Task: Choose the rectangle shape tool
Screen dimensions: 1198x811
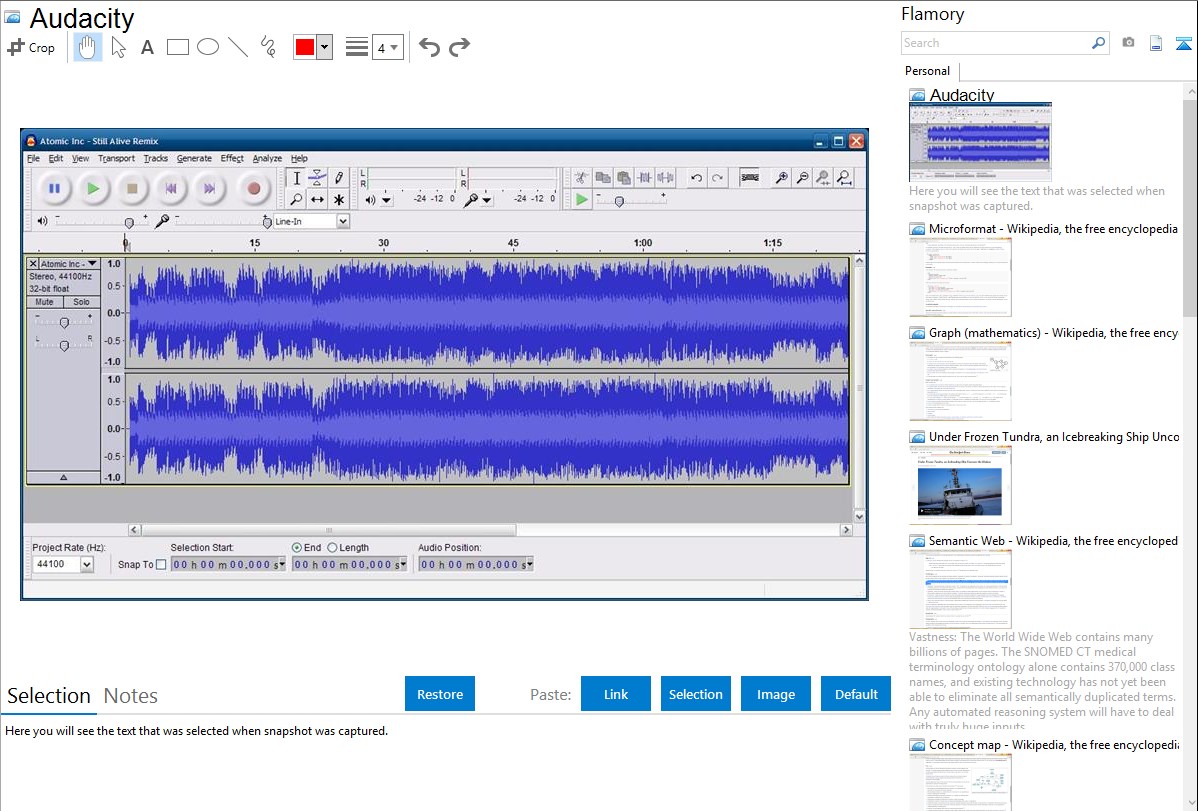Action: tap(177, 47)
